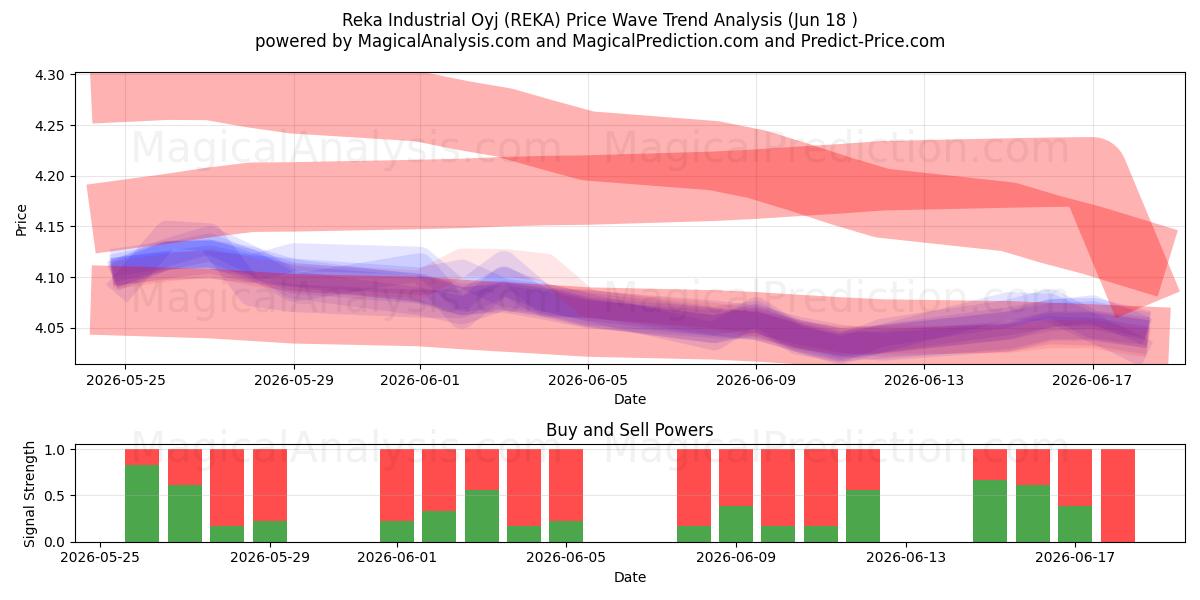Click 2026-05-29 date tick under price chart
The image size is (1200, 600).
294,380
